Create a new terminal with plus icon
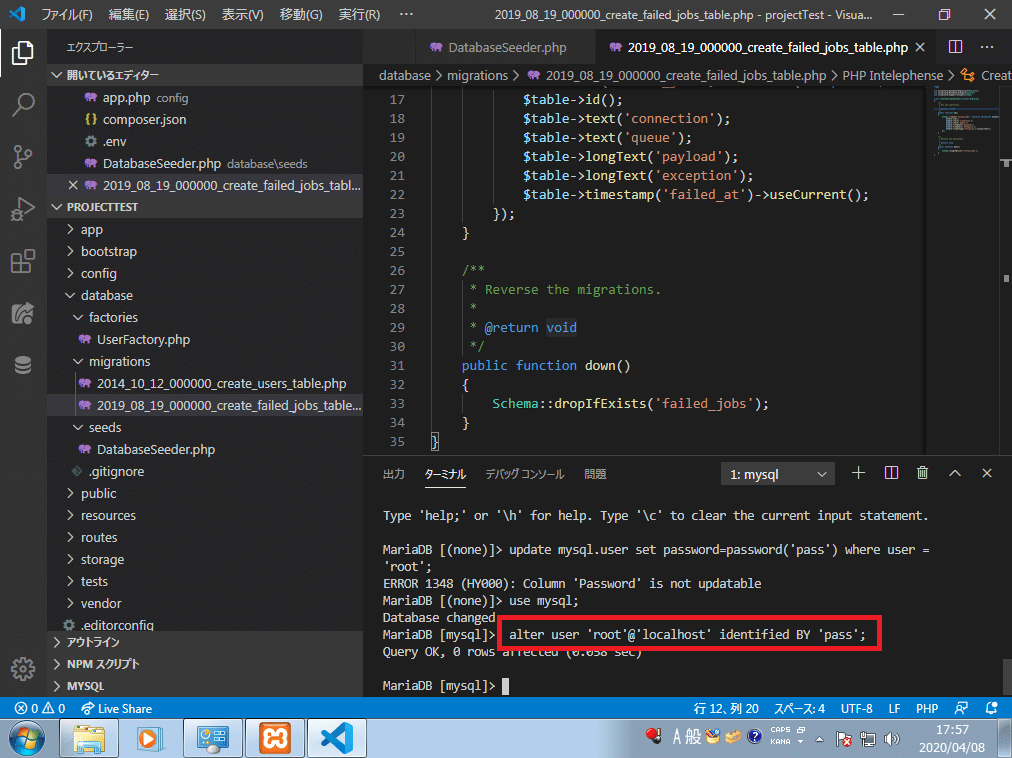 point(858,473)
